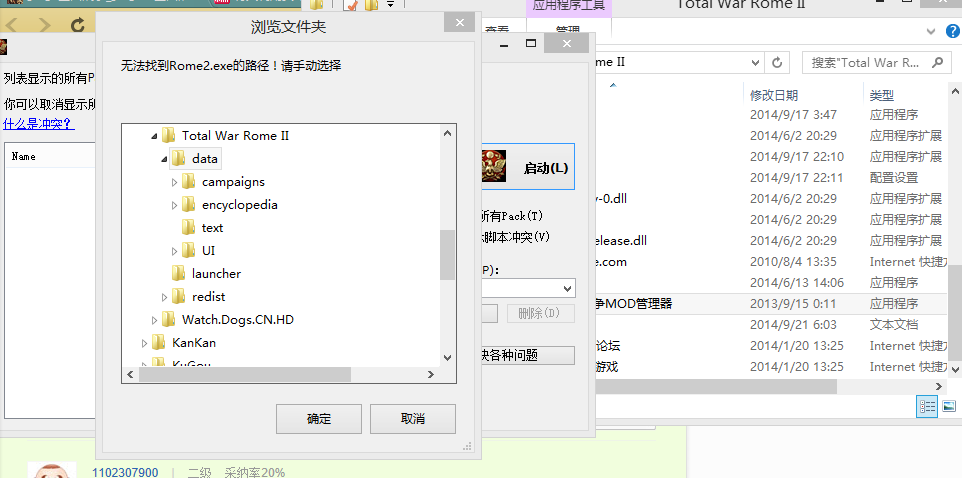
Task: Sort by 修改日期 column header
Action: click(x=774, y=95)
